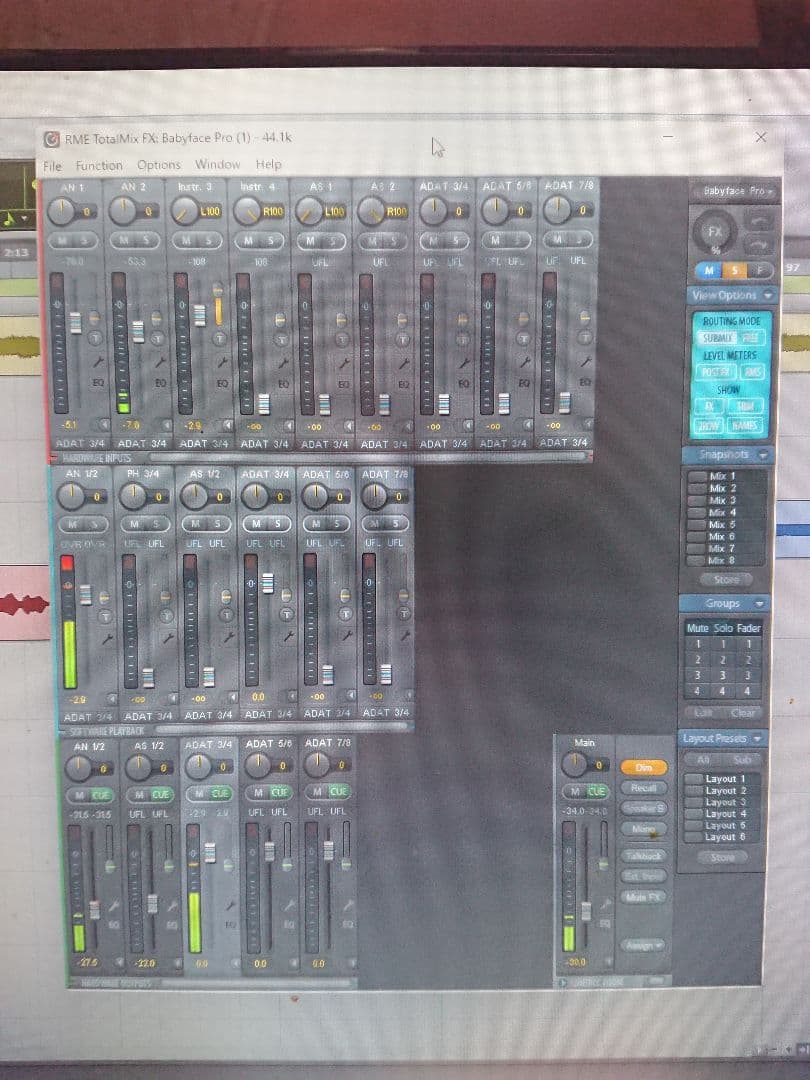Open the Options menu
Image resolution: width=810 pixels, height=1080 pixels.
pyautogui.click(x=158, y=165)
